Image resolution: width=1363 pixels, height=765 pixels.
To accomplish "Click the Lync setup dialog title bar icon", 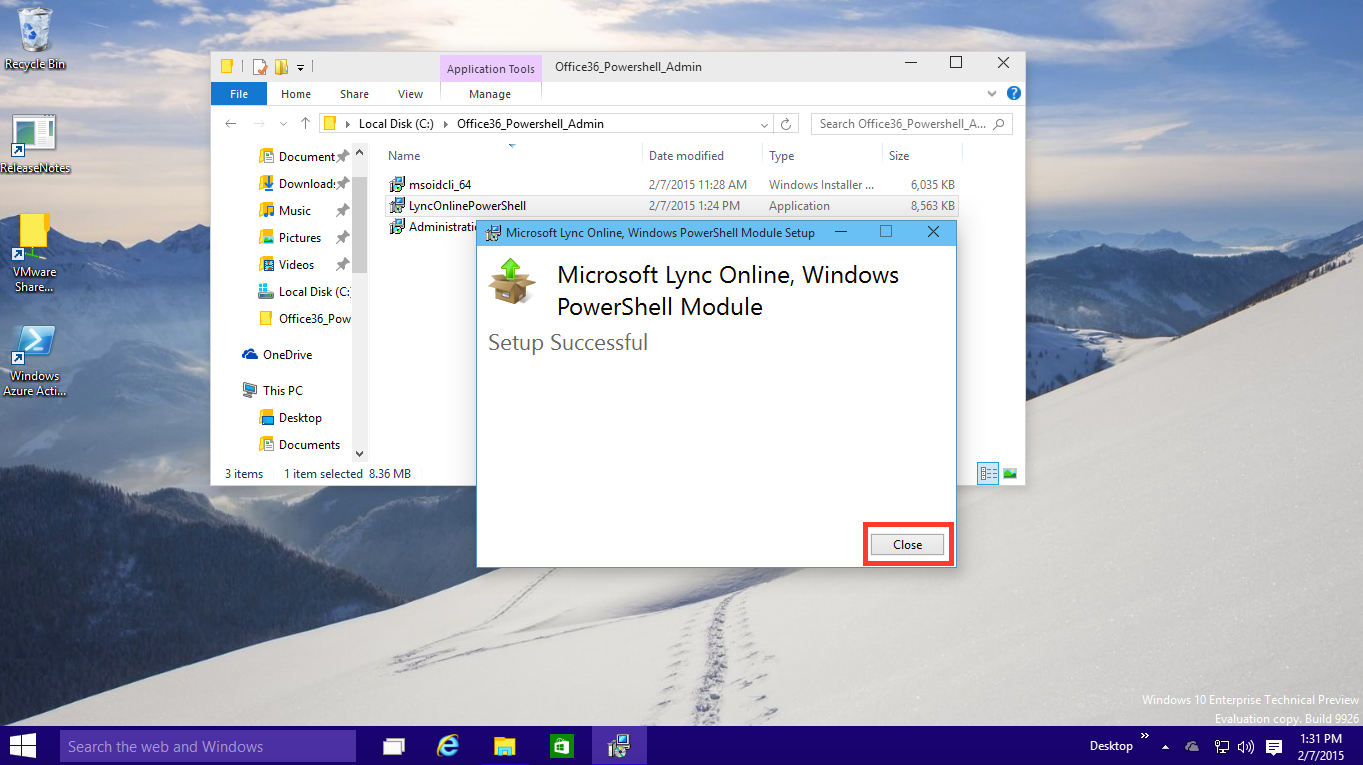I will click(492, 233).
